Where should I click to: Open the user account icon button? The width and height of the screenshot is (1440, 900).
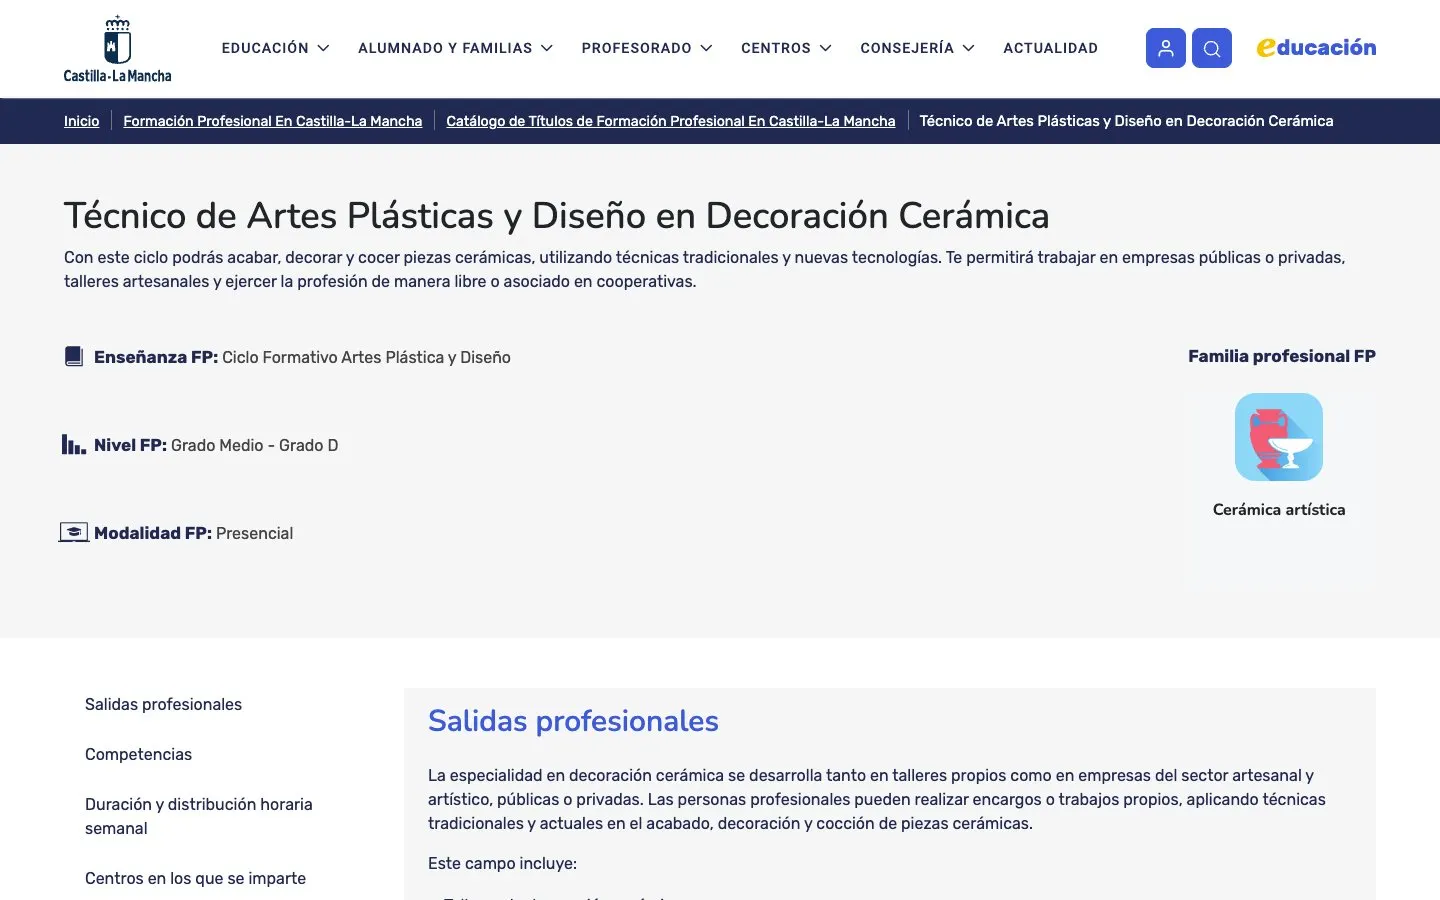1166,48
